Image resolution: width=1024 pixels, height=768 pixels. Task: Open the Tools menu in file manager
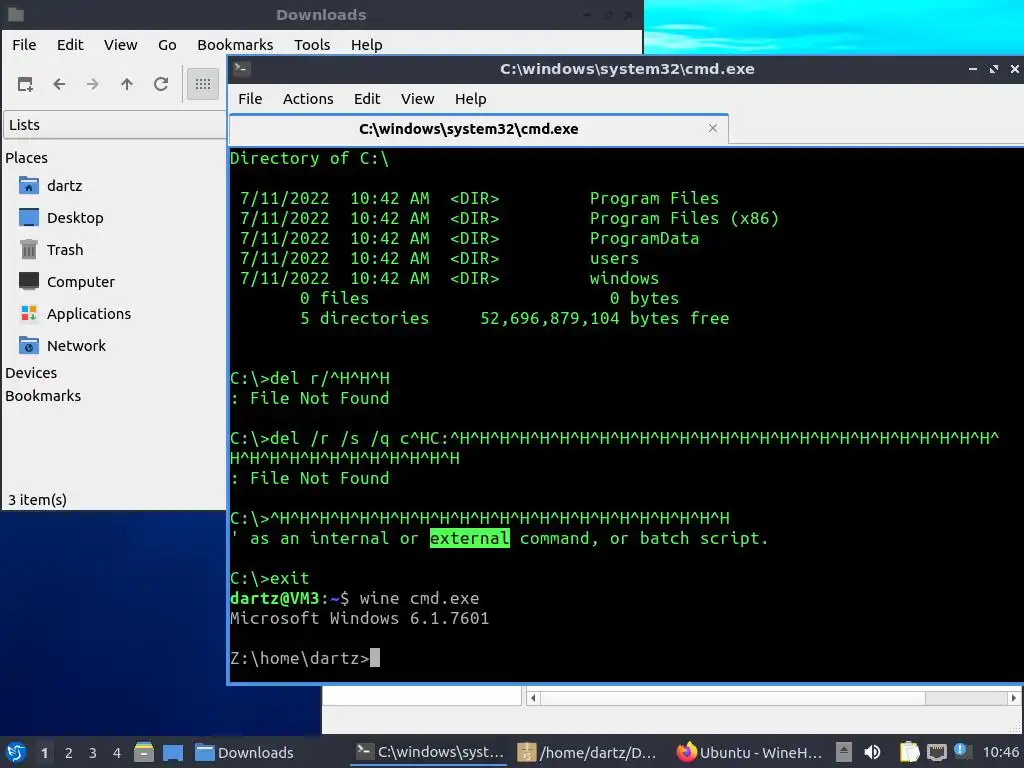(x=312, y=45)
